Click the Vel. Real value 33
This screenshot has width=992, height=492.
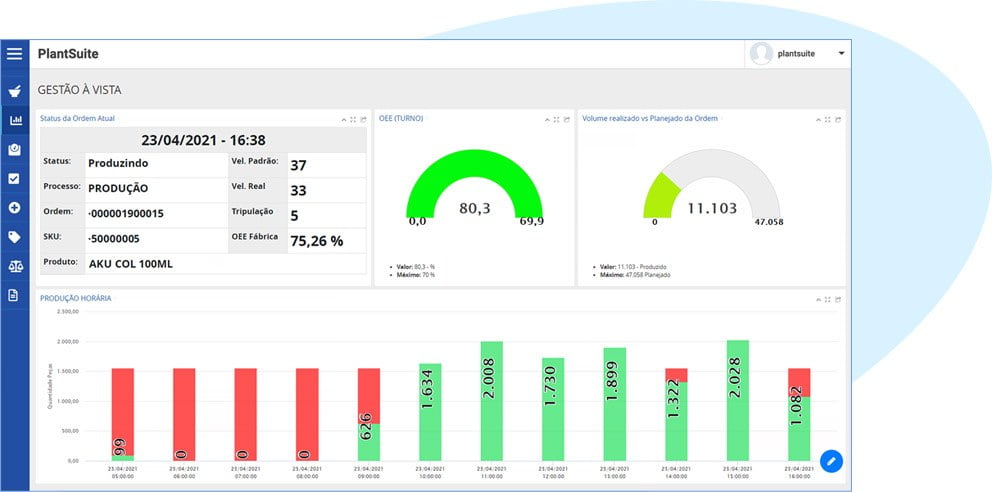pos(298,190)
